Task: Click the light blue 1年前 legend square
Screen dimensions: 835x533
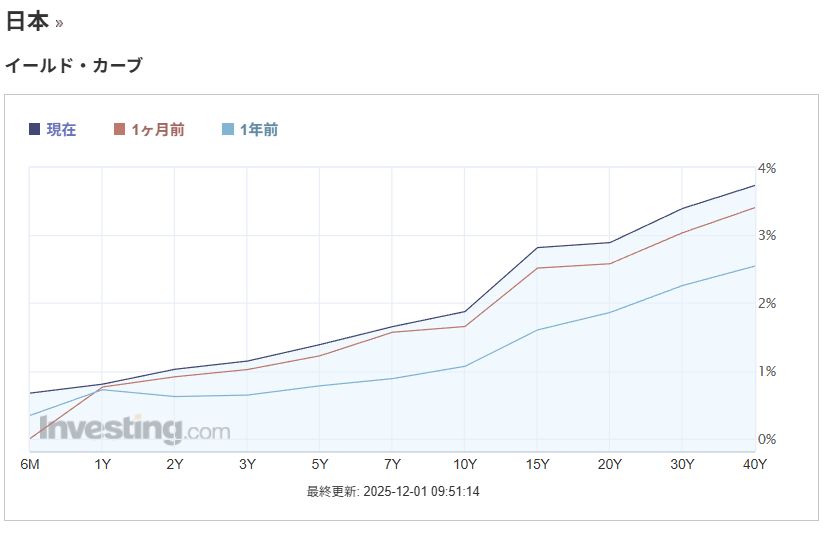Action: click(228, 129)
